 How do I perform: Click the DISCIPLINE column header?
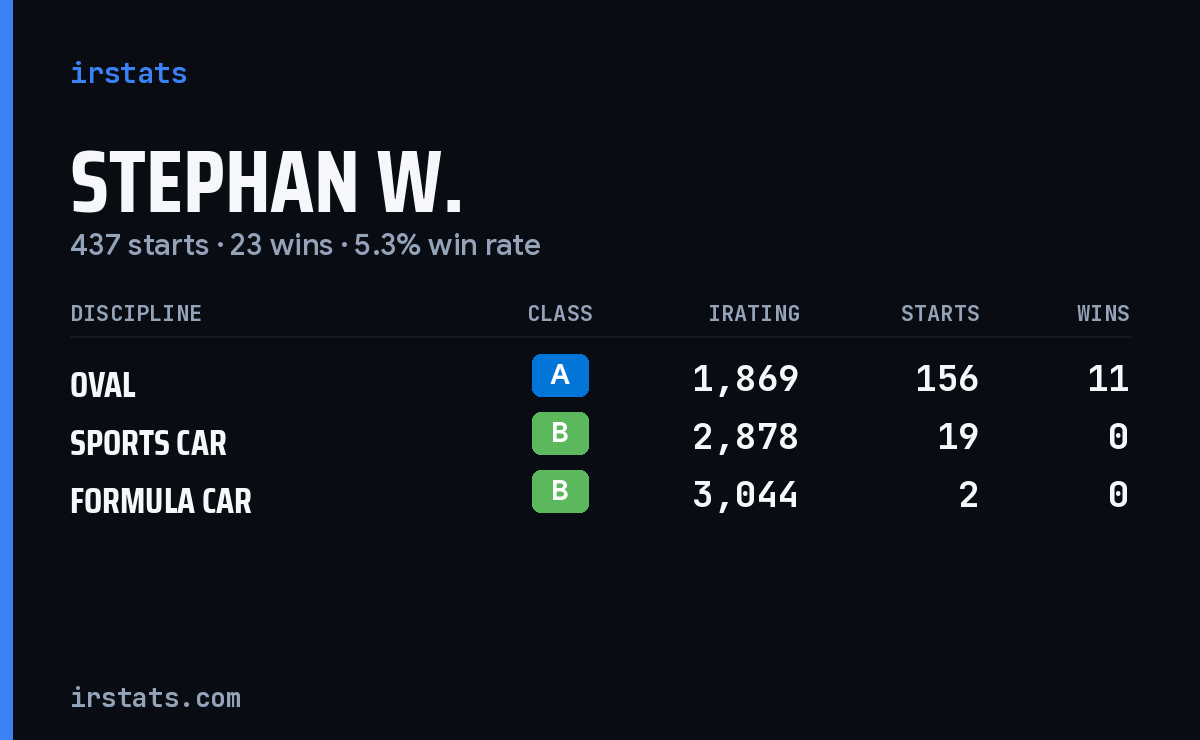click(x=136, y=314)
